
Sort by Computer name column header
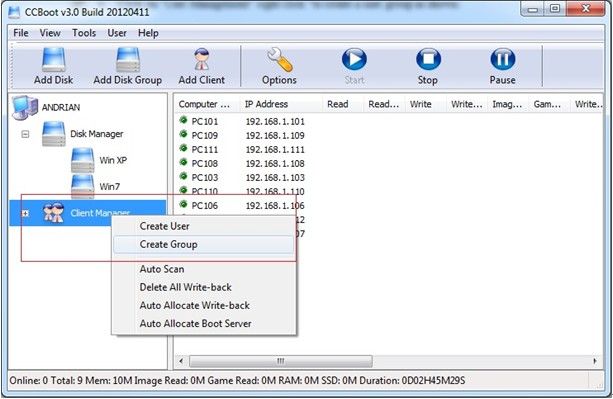coord(207,104)
